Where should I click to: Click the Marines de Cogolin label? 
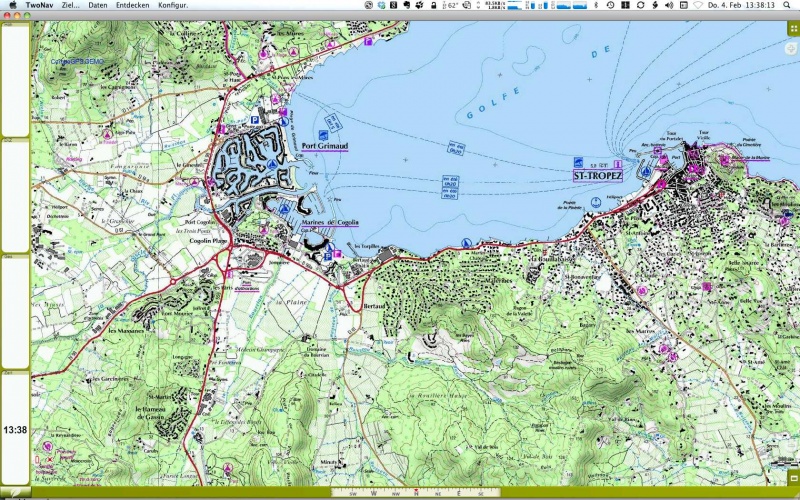click(x=330, y=223)
